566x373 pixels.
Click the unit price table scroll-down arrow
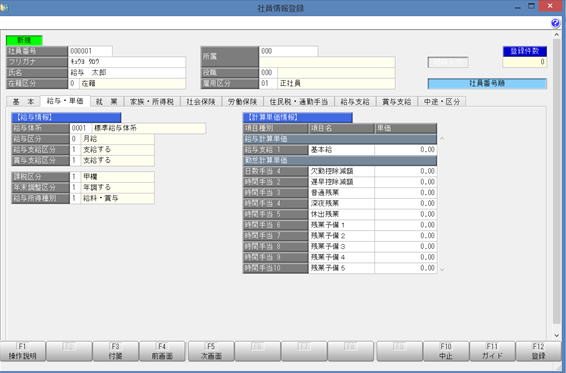coord(442,269)
